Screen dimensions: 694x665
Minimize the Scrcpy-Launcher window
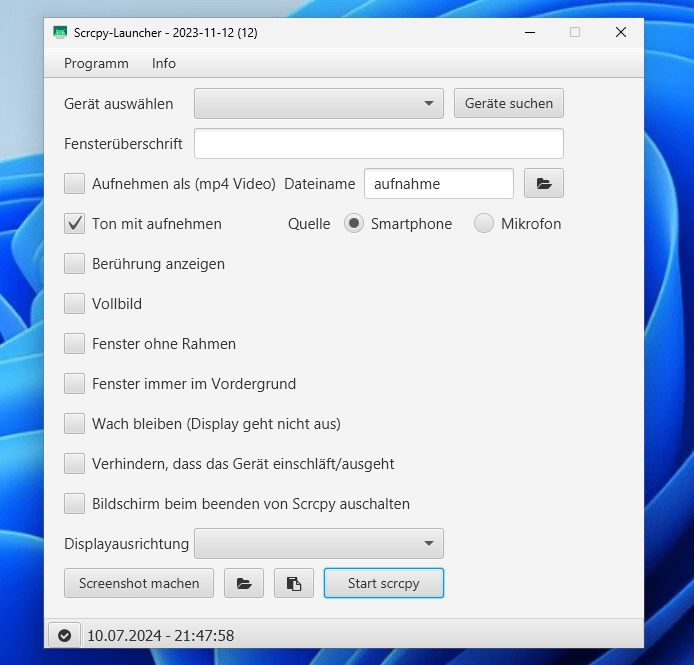[530, 32]
